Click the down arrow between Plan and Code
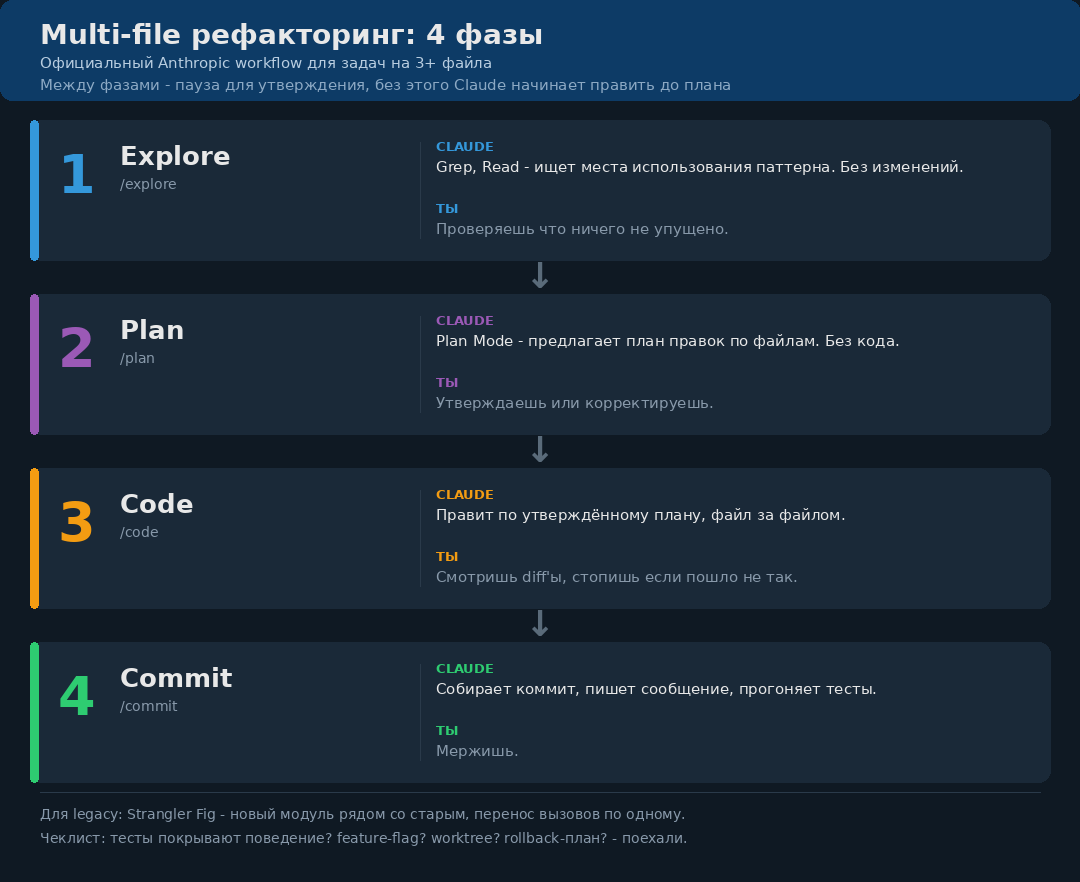Viewport: 1080px width, 882px height. 540,450
